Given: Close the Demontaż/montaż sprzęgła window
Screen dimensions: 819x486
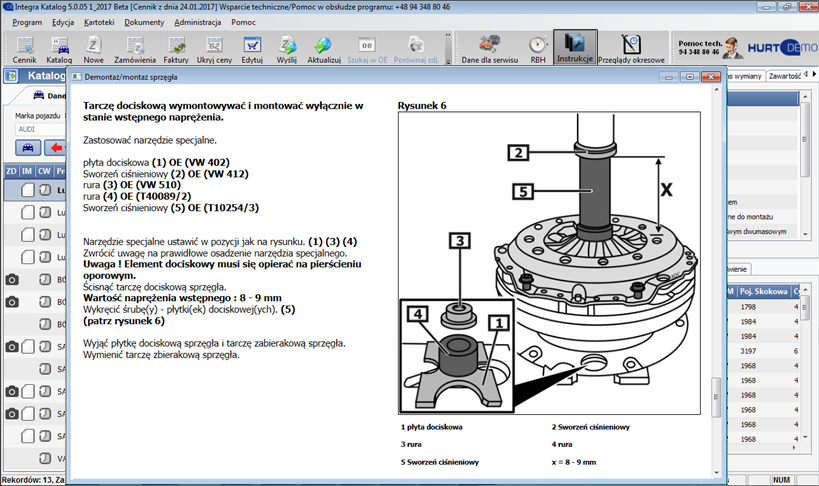Looking at the screenshot, I should tap(710, 77).
